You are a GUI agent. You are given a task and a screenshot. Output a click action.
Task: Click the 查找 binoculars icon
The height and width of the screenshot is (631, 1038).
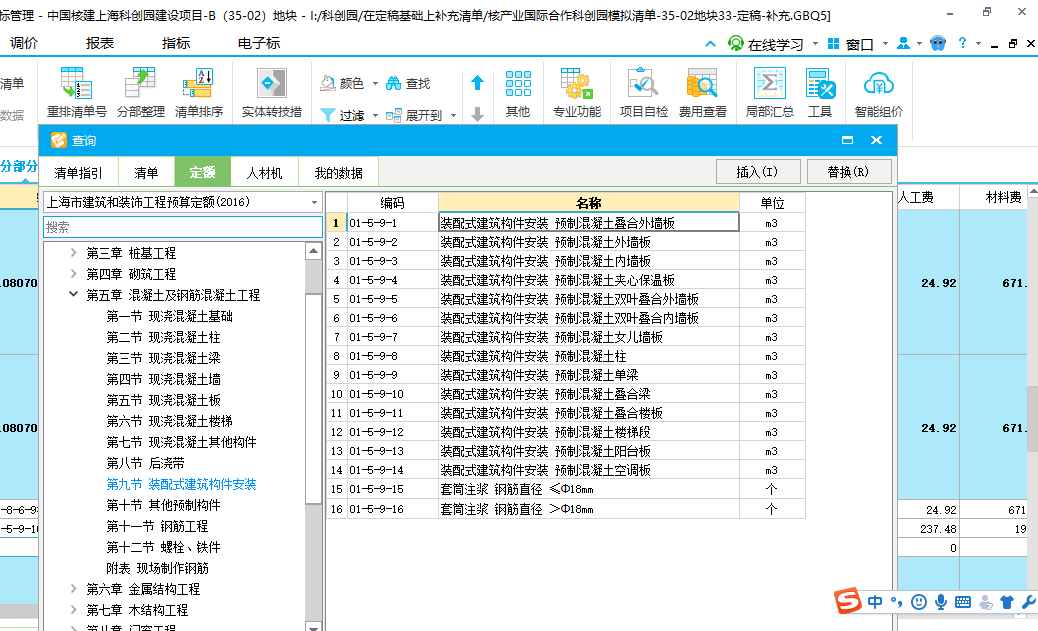coord(393,83)
